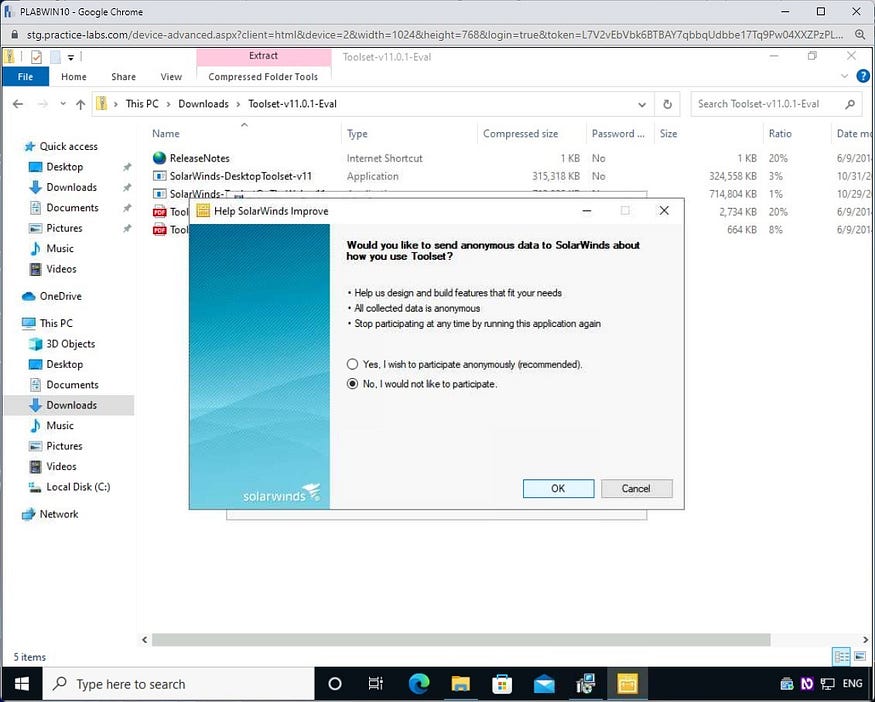This screenshot has height=702, width=875.
Task: Open pinned Desktop under Quick access
Action: click(64, 167)
